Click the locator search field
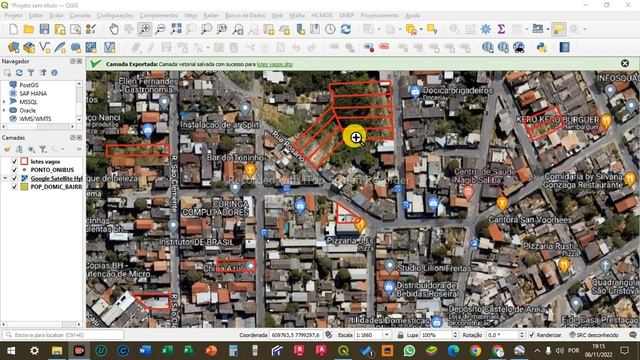The height and width of the screenshot is (360, 640). coord(63,335)
